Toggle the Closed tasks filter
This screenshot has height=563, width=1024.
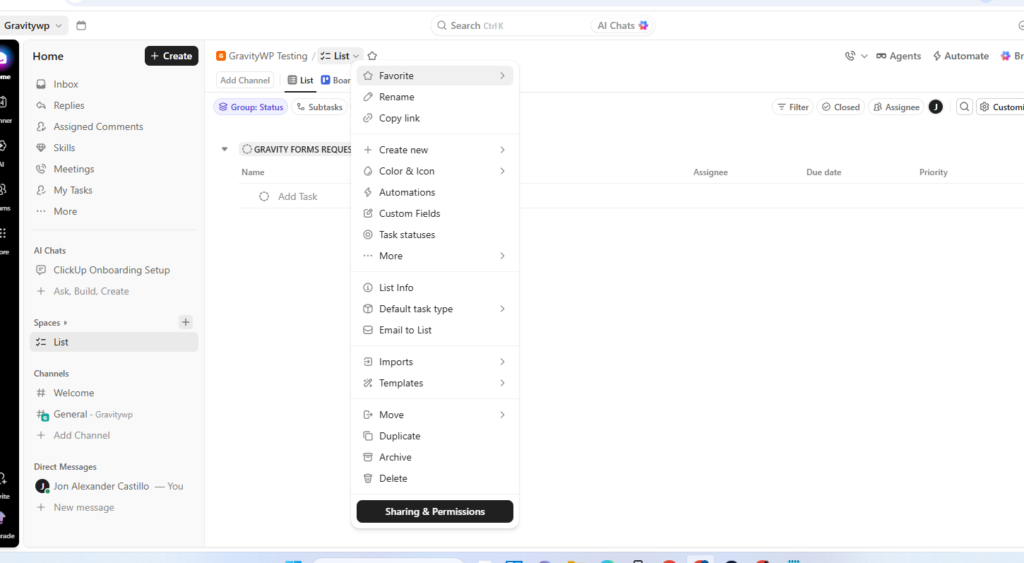[x=840, y=107]
